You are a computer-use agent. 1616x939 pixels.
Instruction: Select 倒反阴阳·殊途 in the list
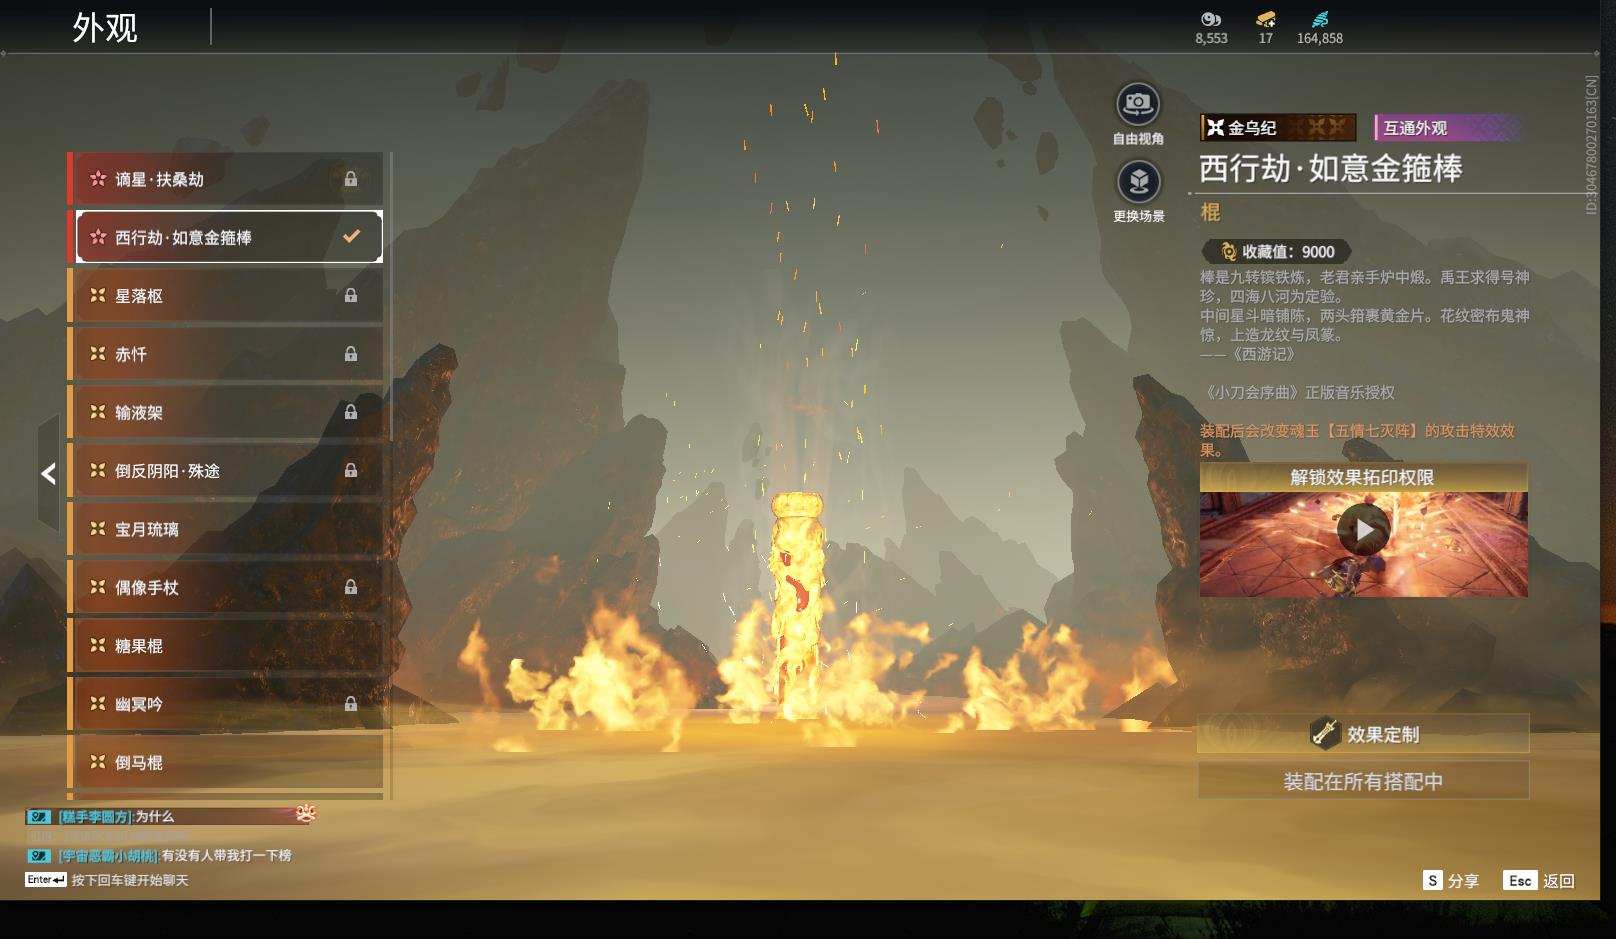(226, 470)
